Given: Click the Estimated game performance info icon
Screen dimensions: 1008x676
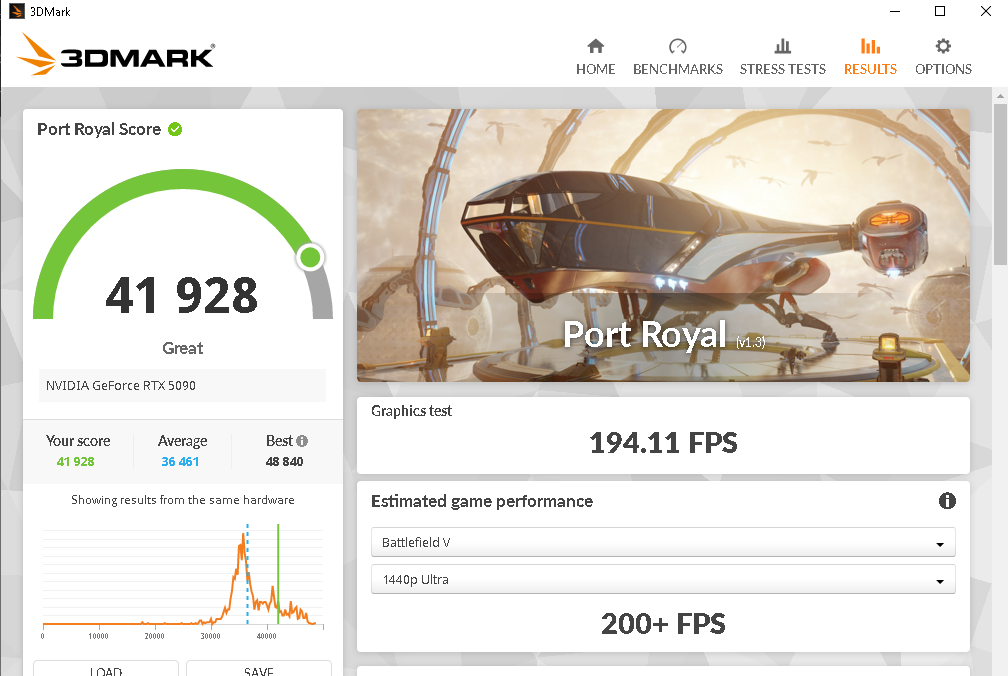Looking at the screenshot, I should (x=947, y=501).
